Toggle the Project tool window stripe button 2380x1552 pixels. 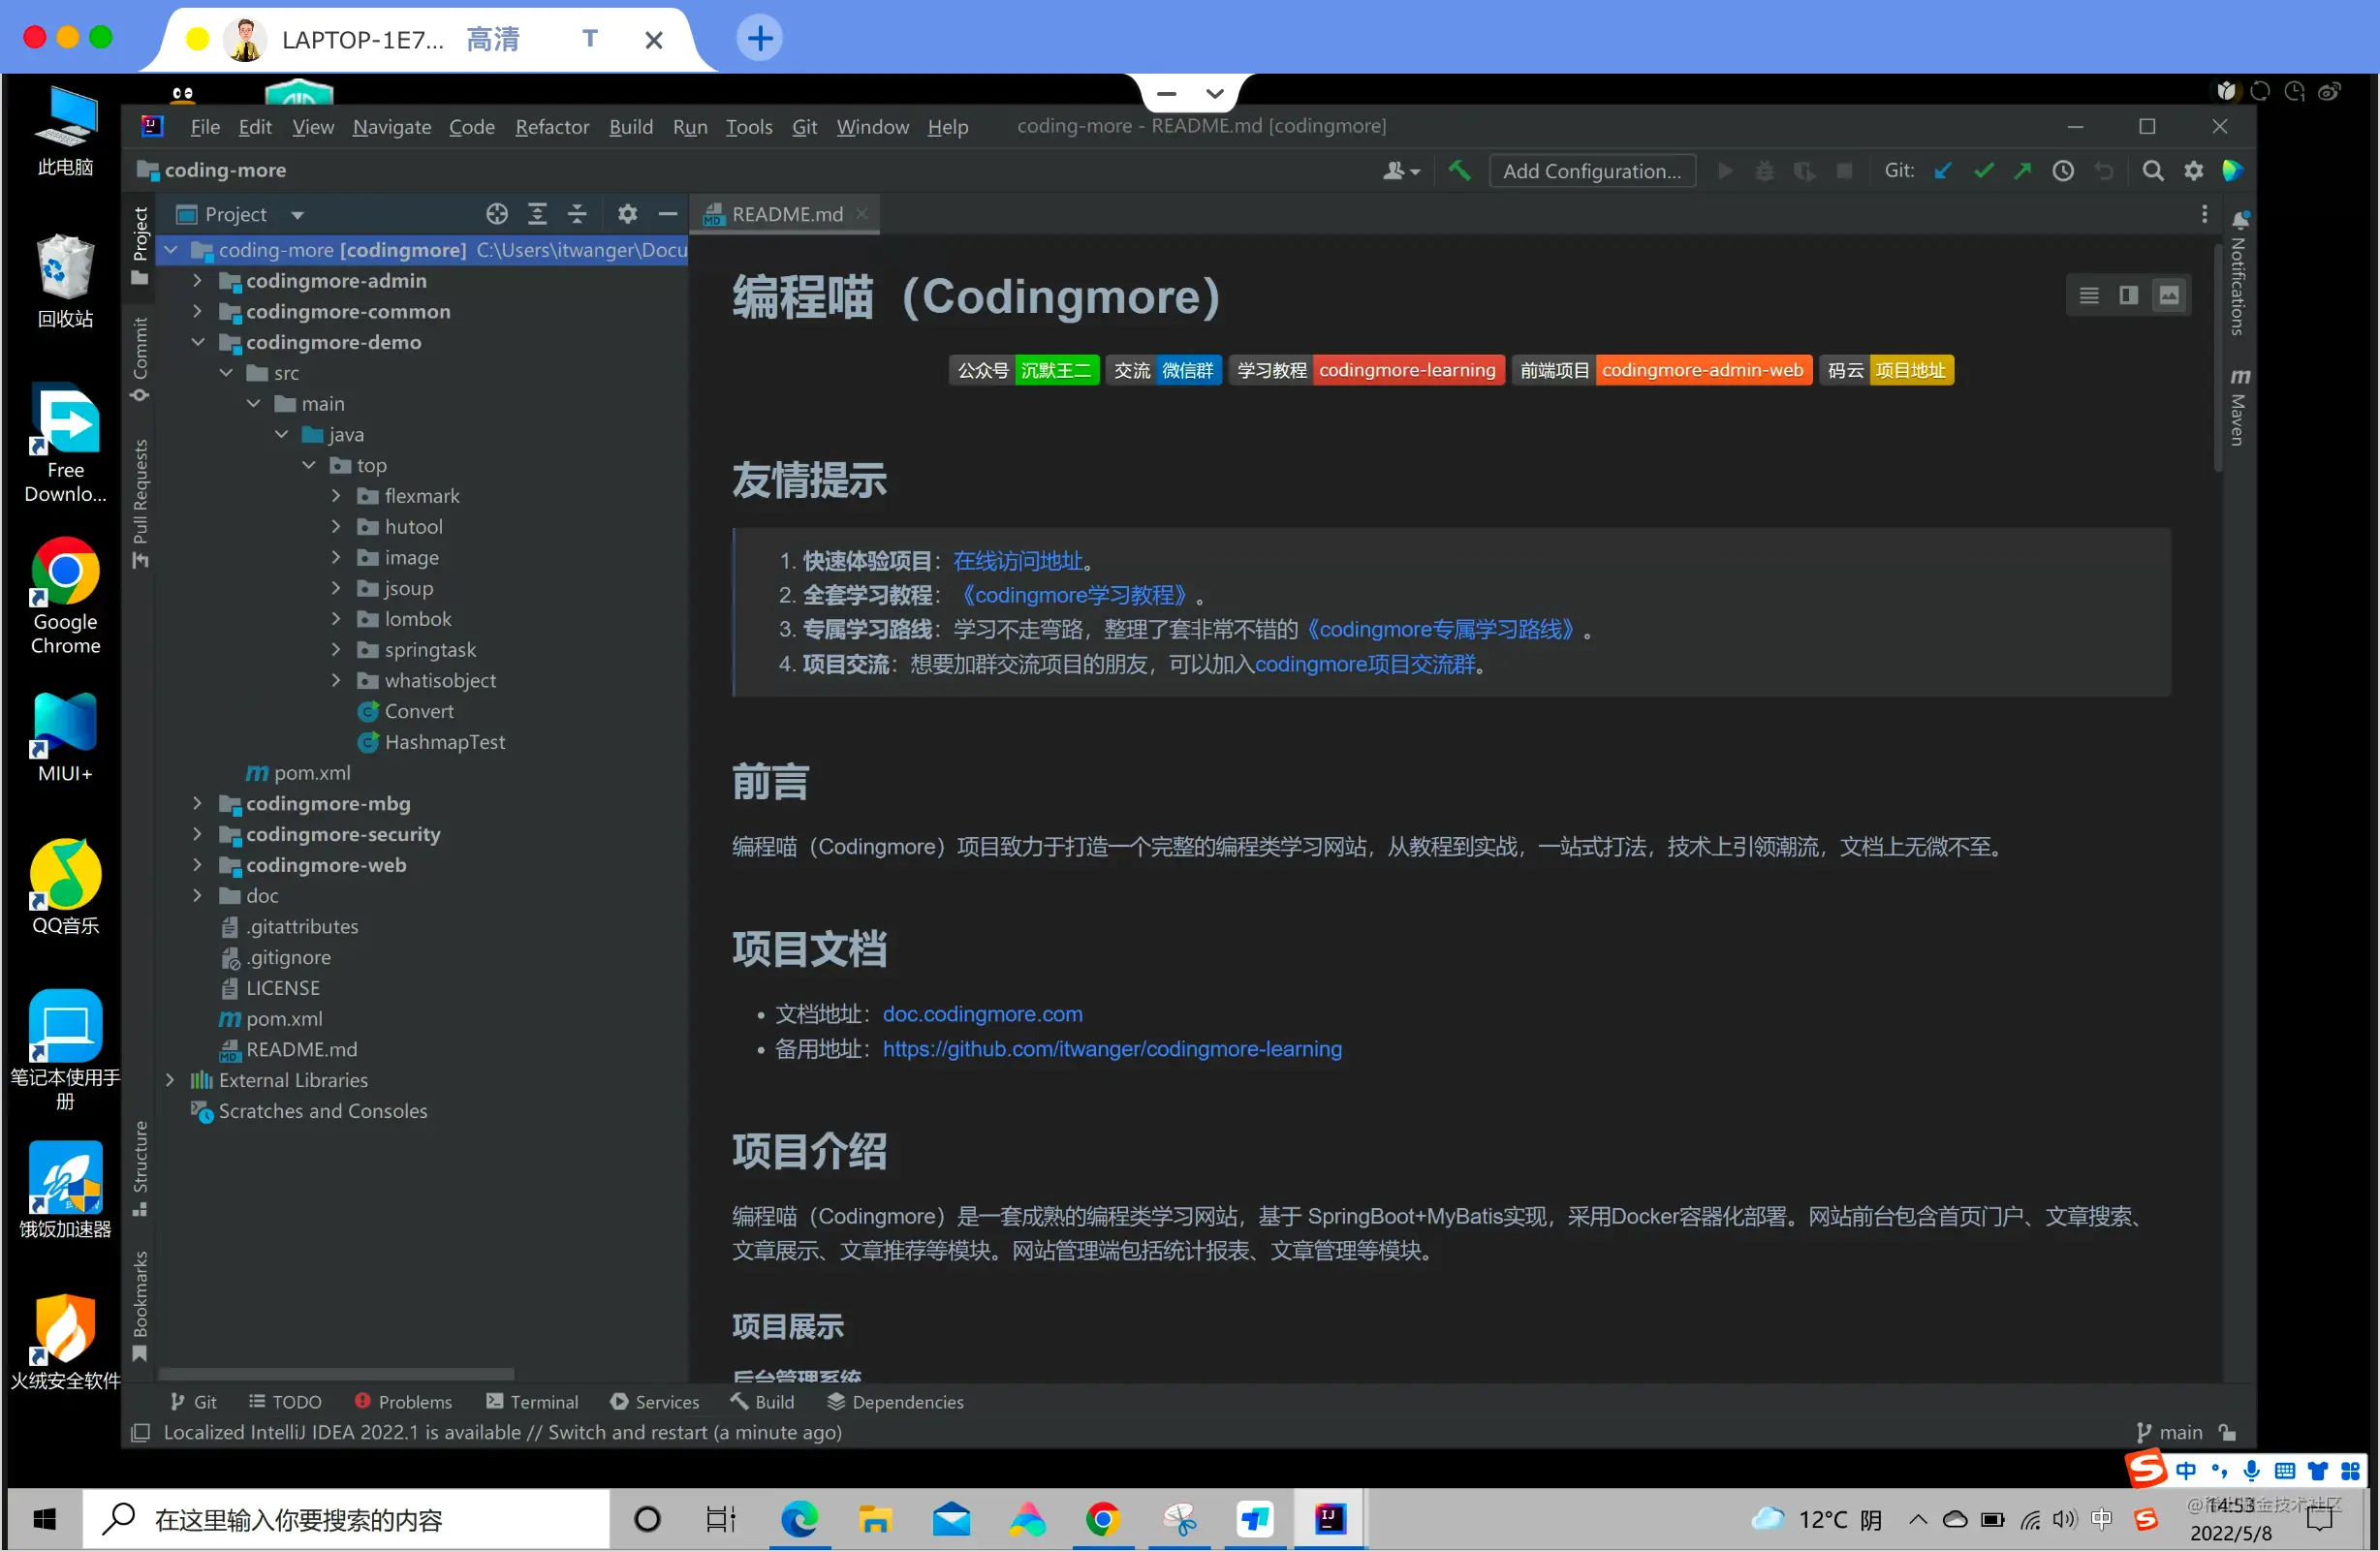[140, 247]
